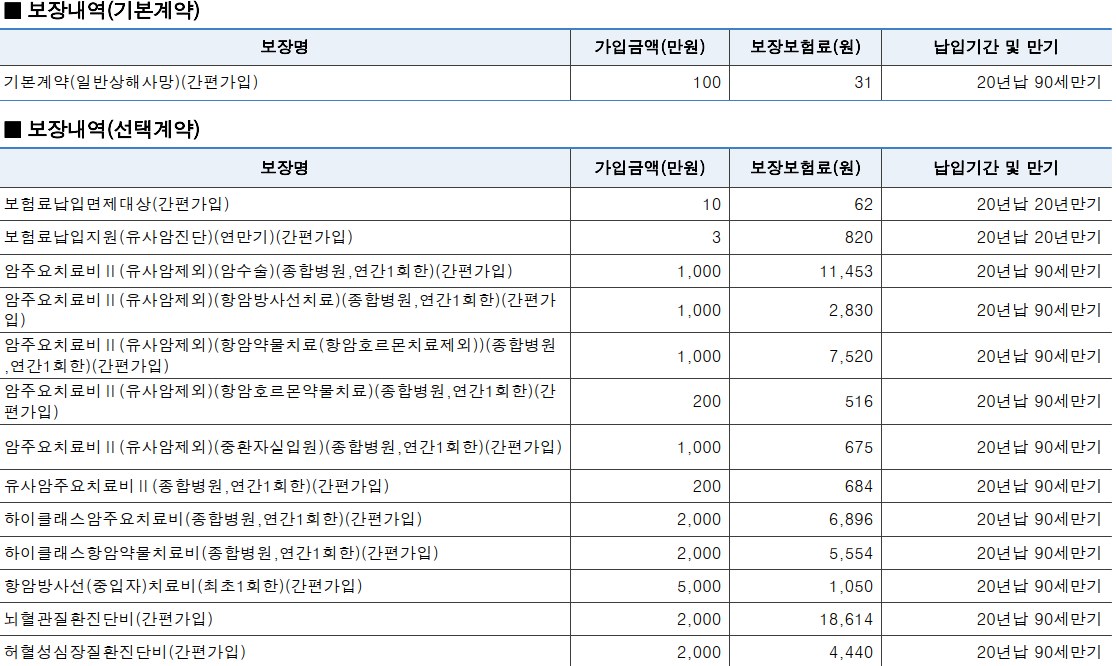Viewport: 1116px width, 666px height.
Task: Click premium value '11,453'
Action: 846,272
